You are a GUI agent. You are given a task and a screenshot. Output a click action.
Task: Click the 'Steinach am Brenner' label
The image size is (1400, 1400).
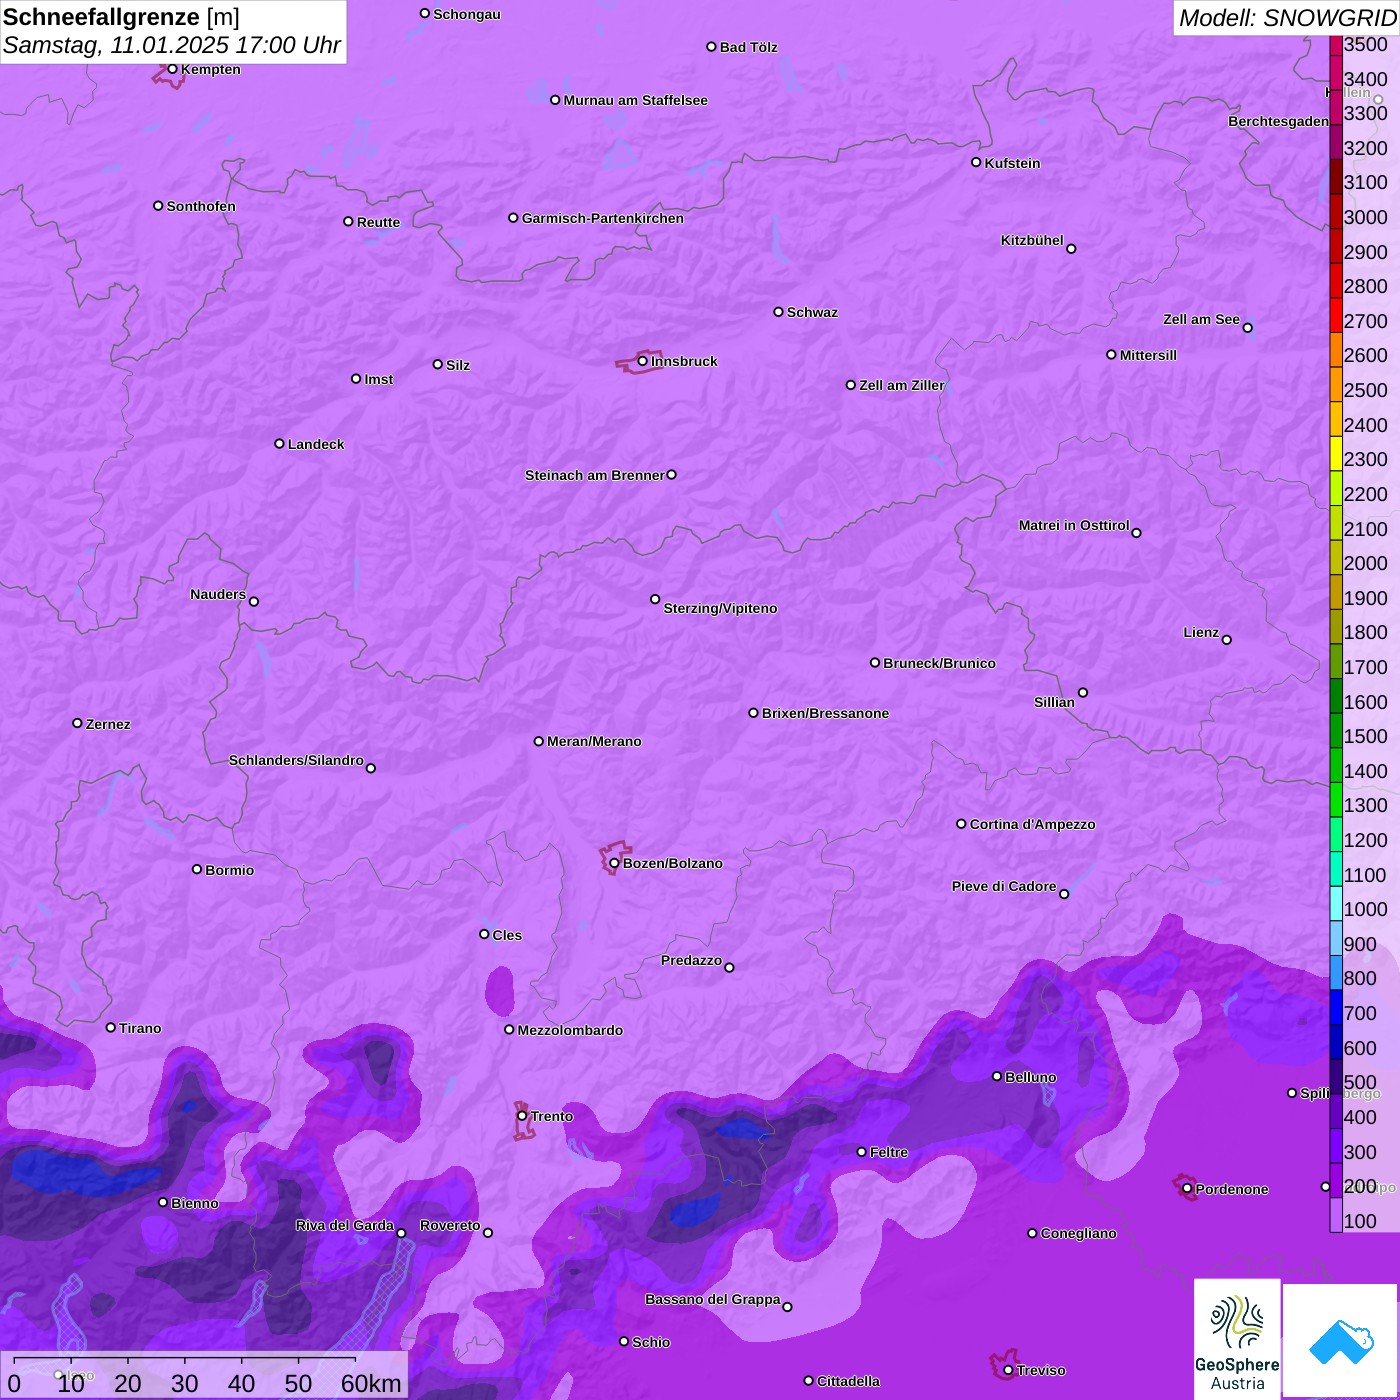(x=595, y=475)
